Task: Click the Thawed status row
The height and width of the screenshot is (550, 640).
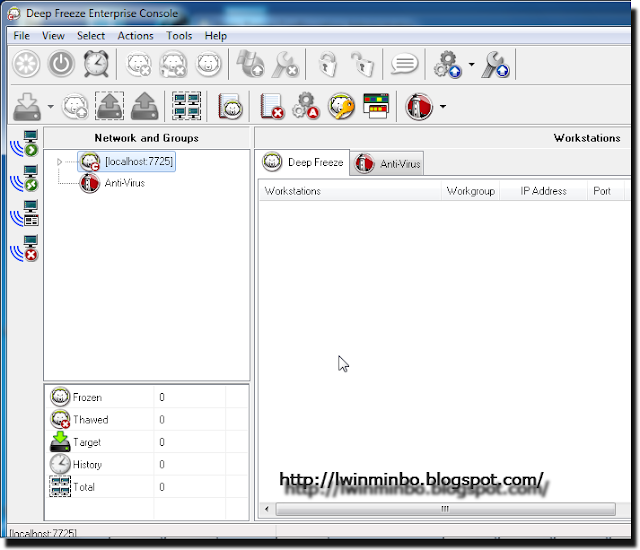Action: click(147, 419)
